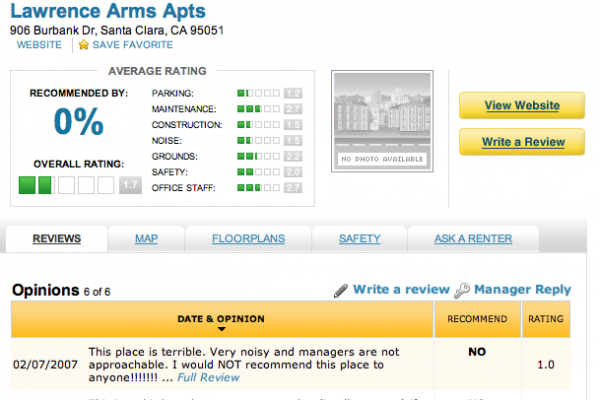Select the SAFETY tab

pos(359,239)
